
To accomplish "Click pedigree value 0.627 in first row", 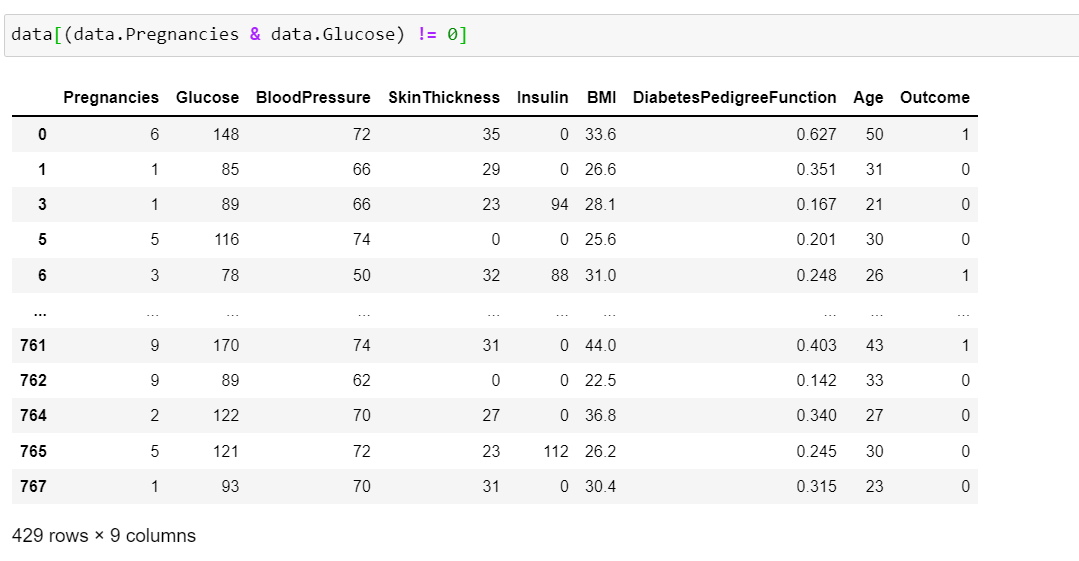I will (816, 134).
